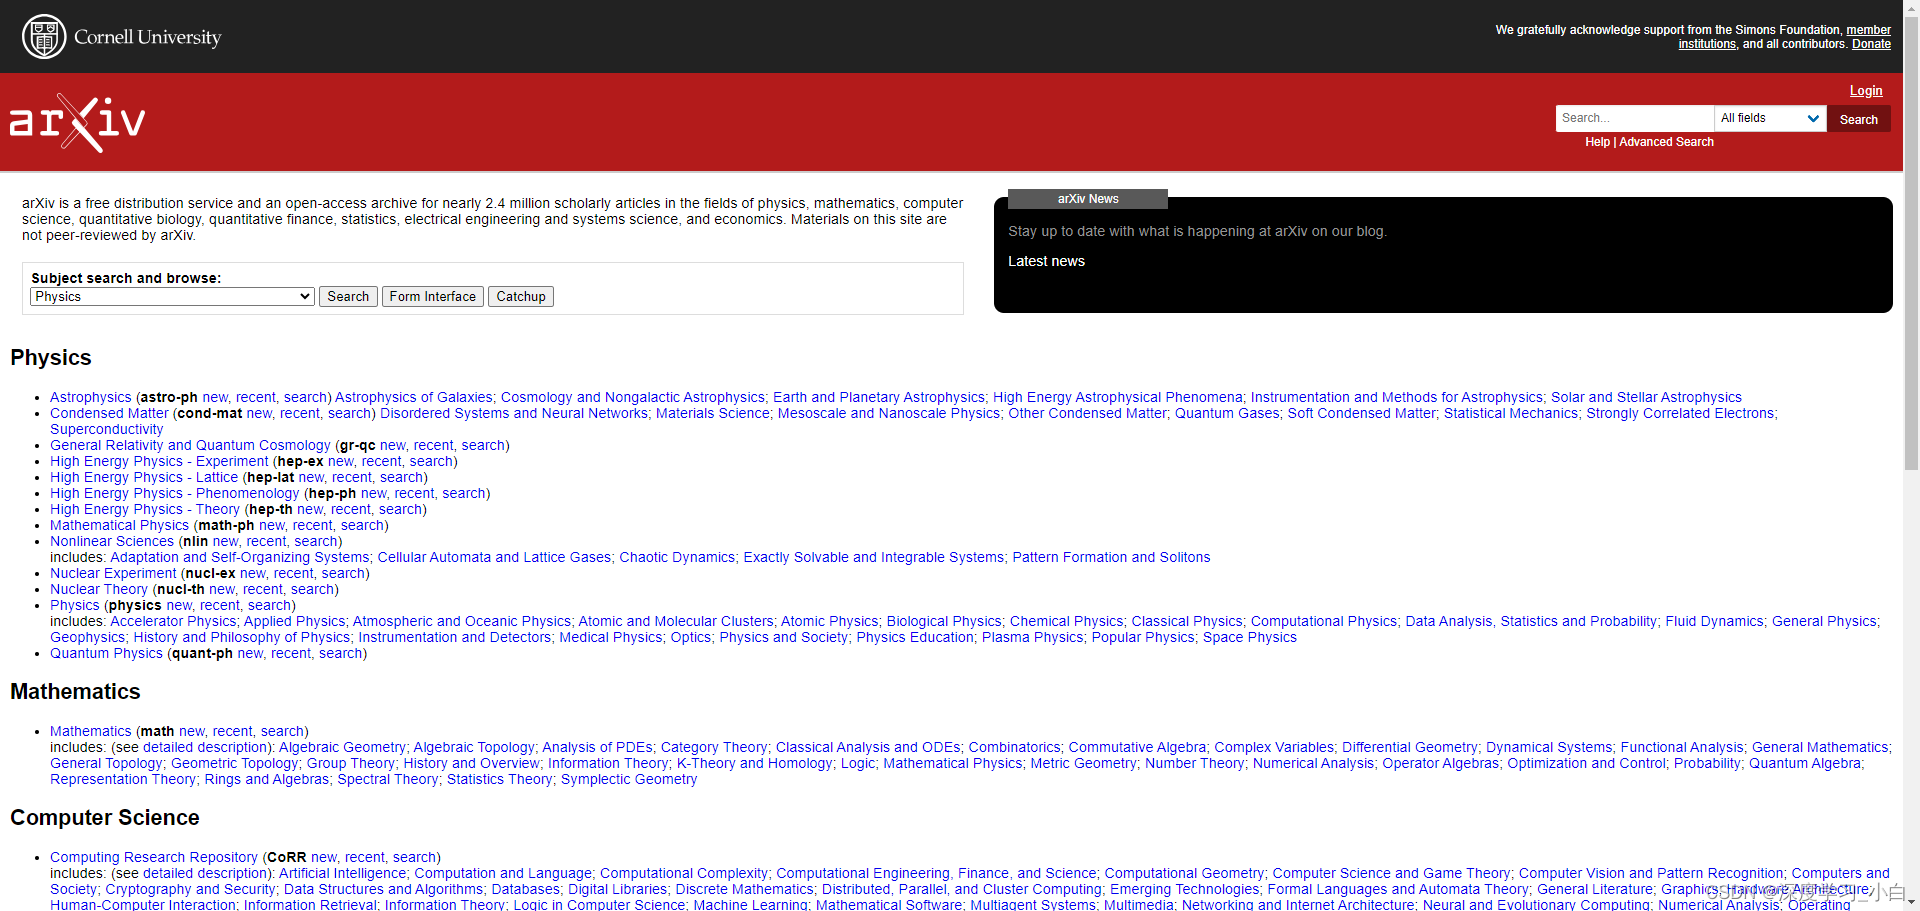Open the Optics link
Screen dimensions: 1920x911
(691, 637)
